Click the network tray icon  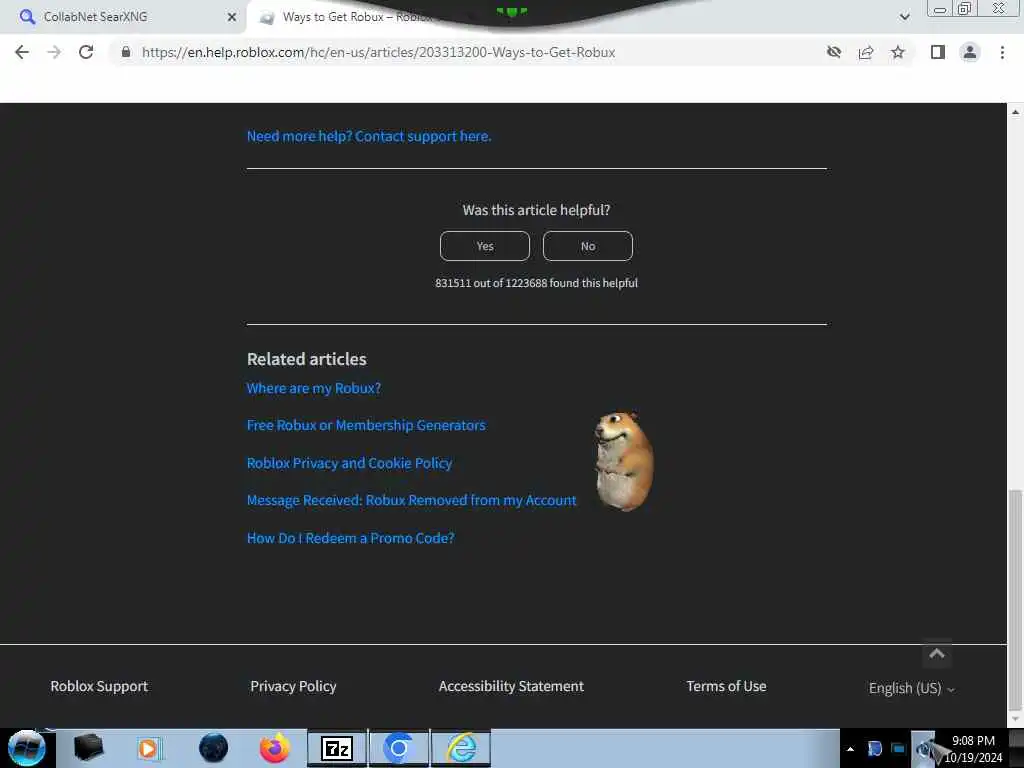click(x=899, y=749)
